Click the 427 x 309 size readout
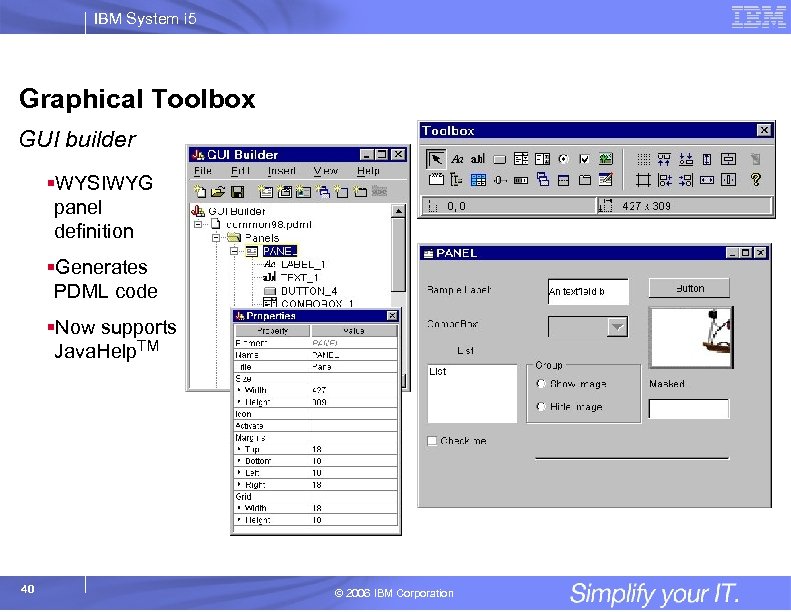Image resolution: width=791 pixels, height=612 pixels. 646,206
